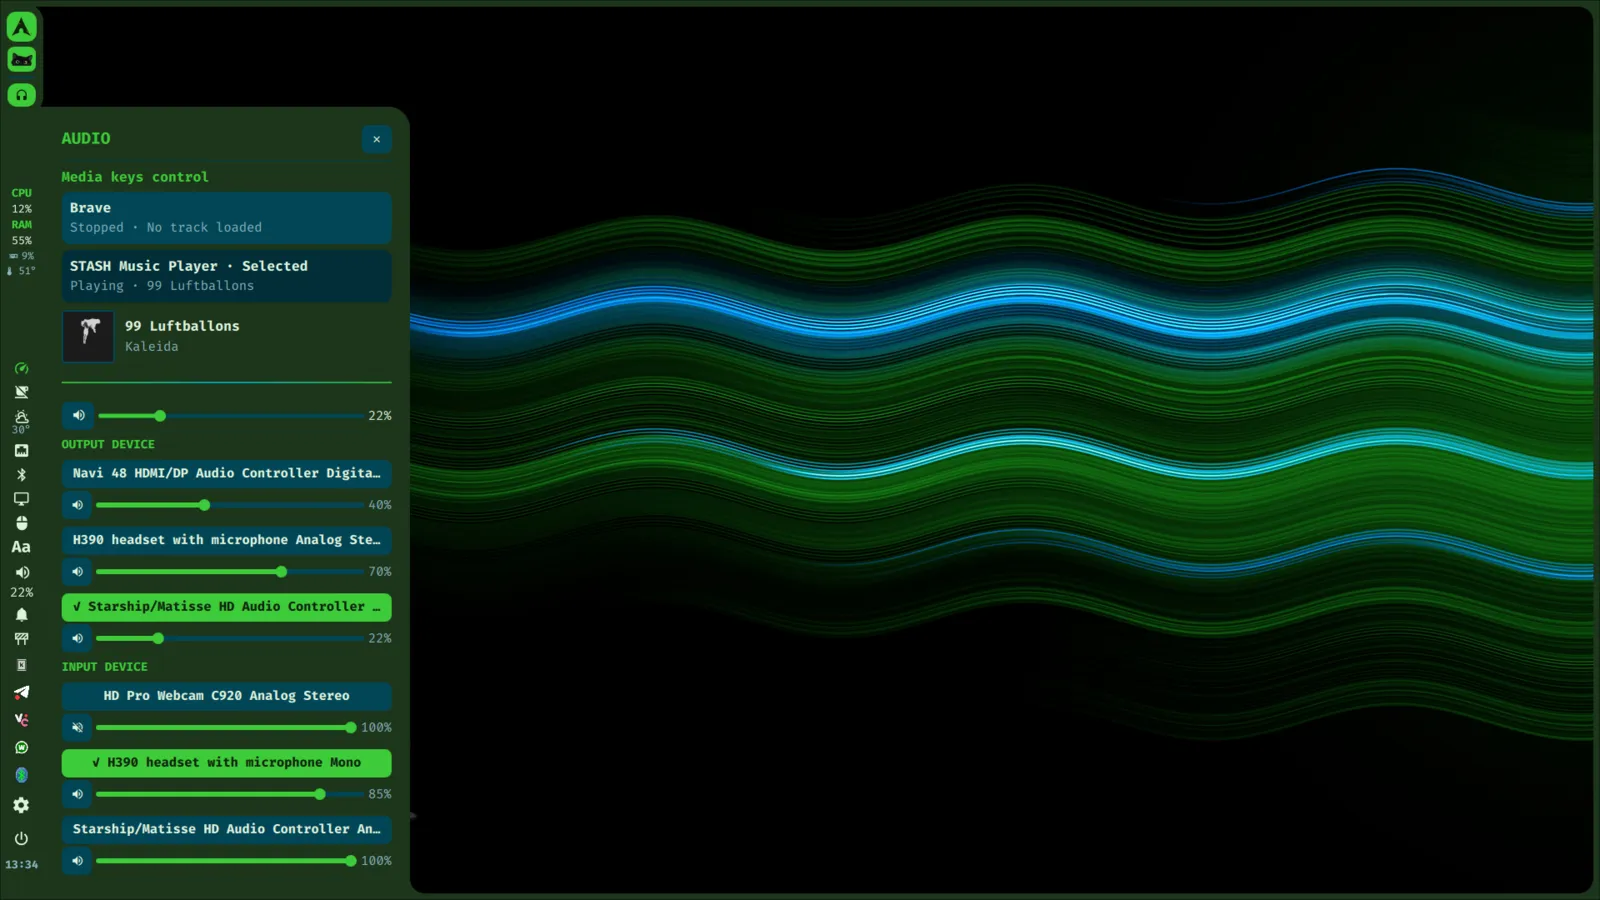This screenshot has width=1600, height=900.
Task: Adjust the master volume slider at 22%
Action: click(x=231, y=416)
